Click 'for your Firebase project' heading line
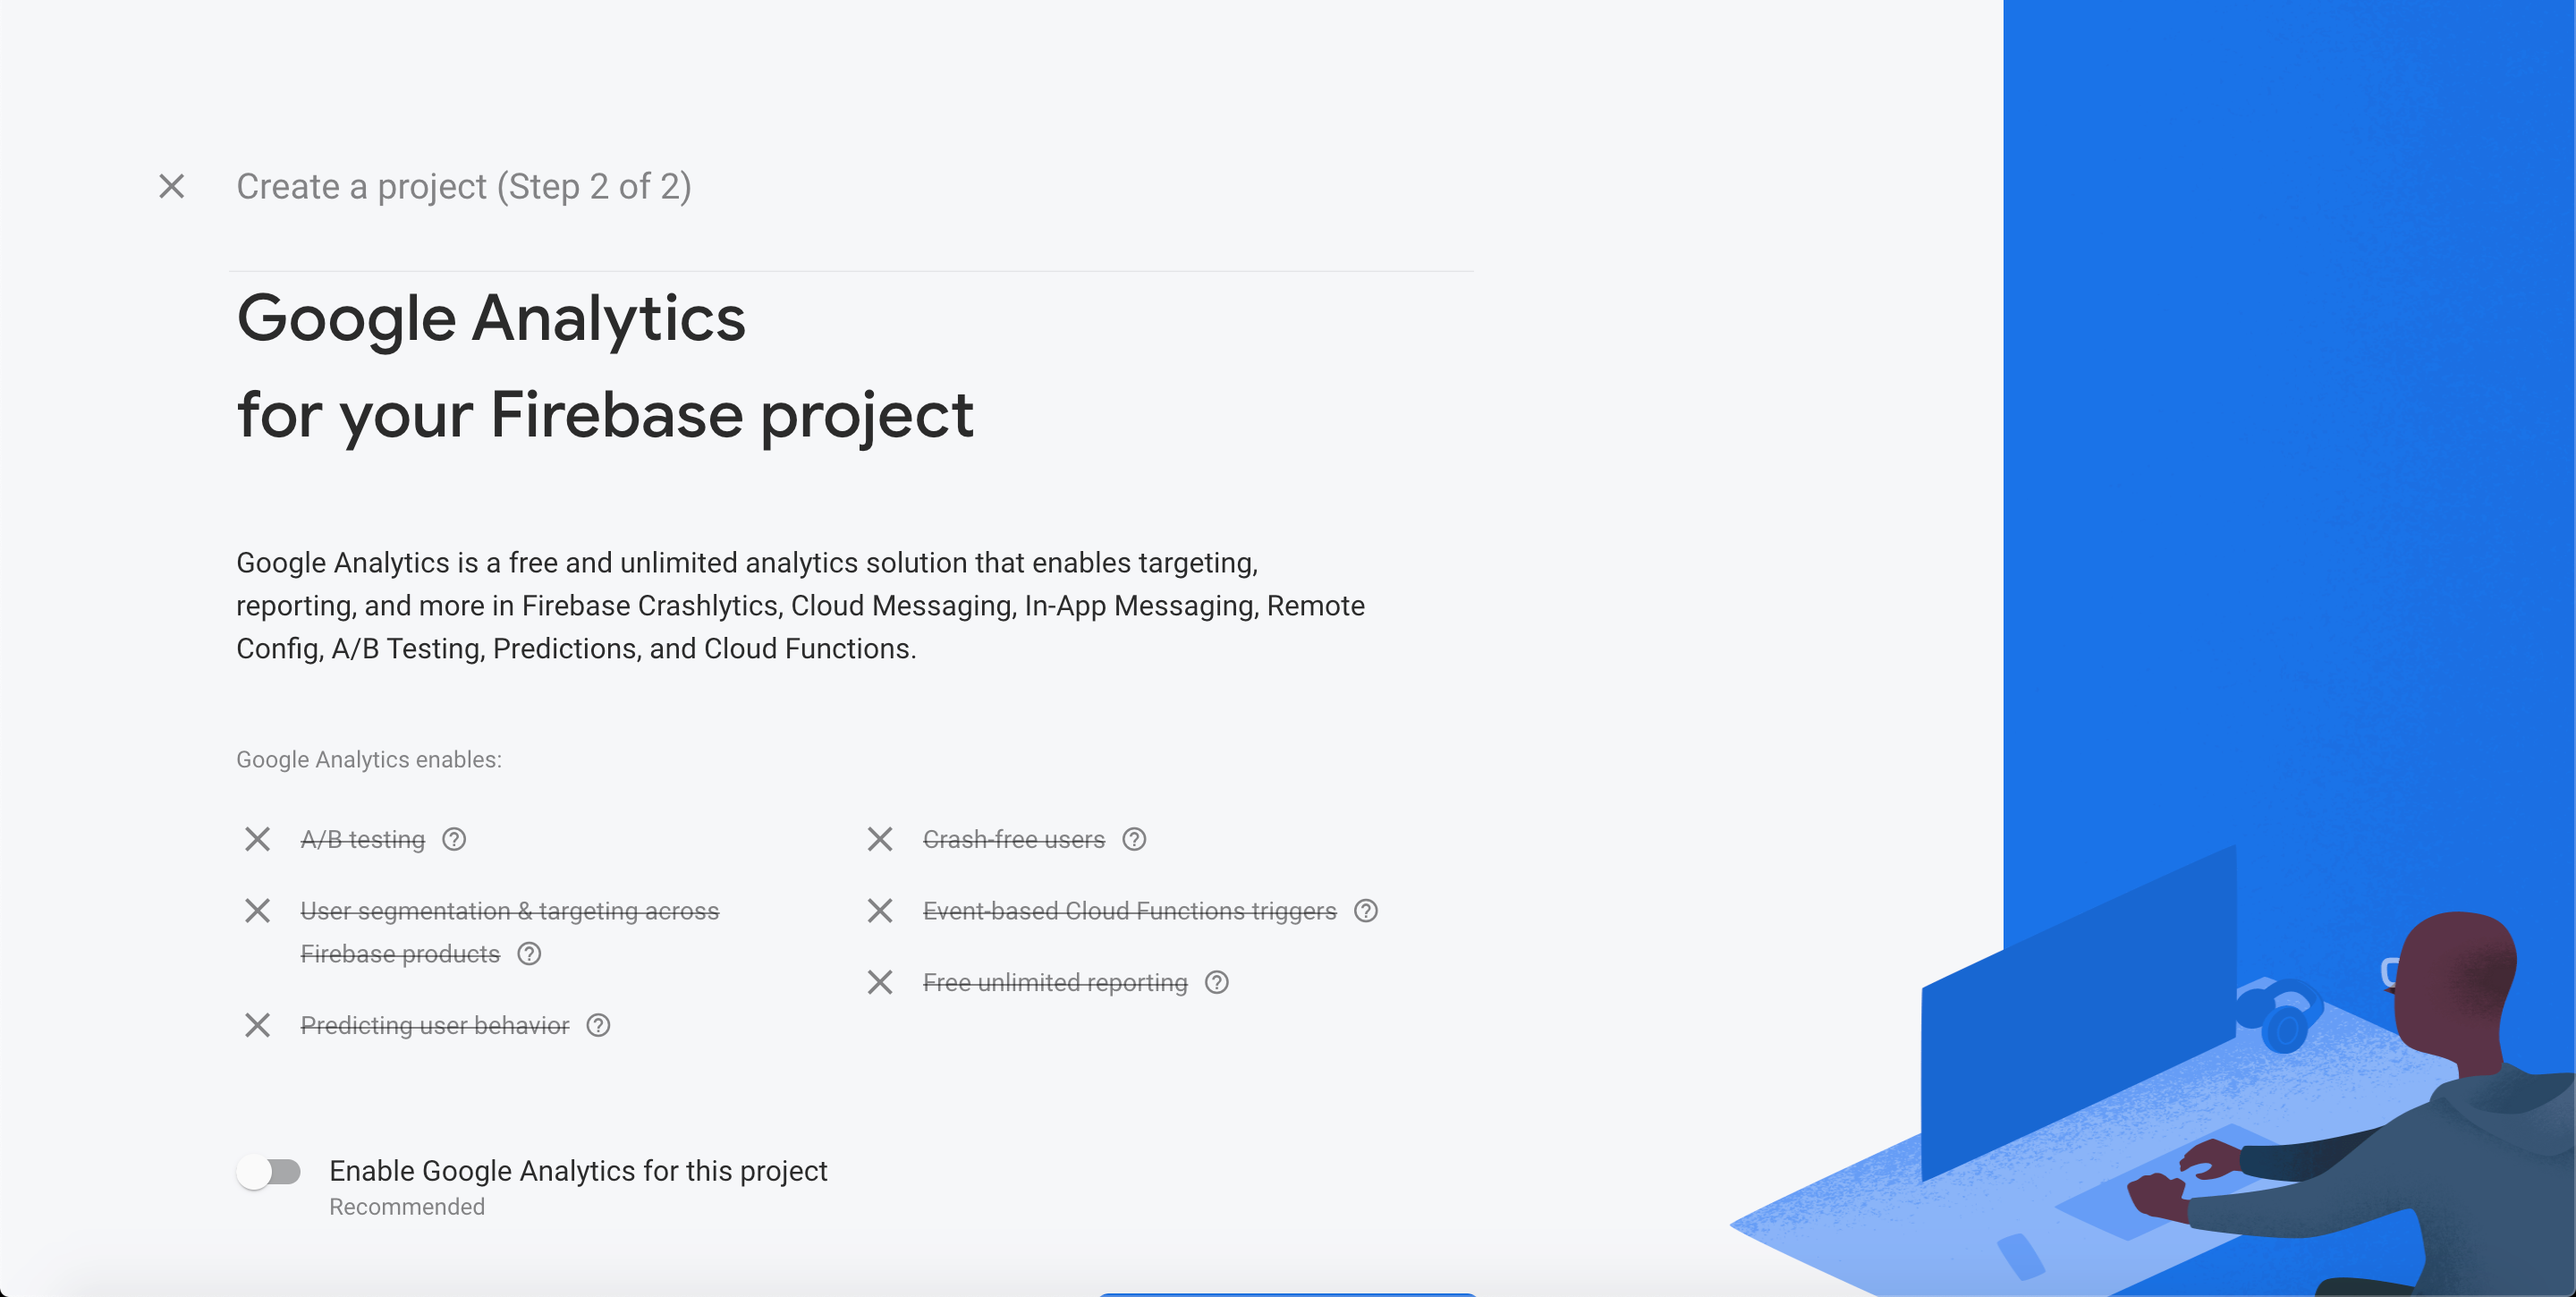Image resolution: width=2576 pixels, height=1297 pixels. coord(605,416)
